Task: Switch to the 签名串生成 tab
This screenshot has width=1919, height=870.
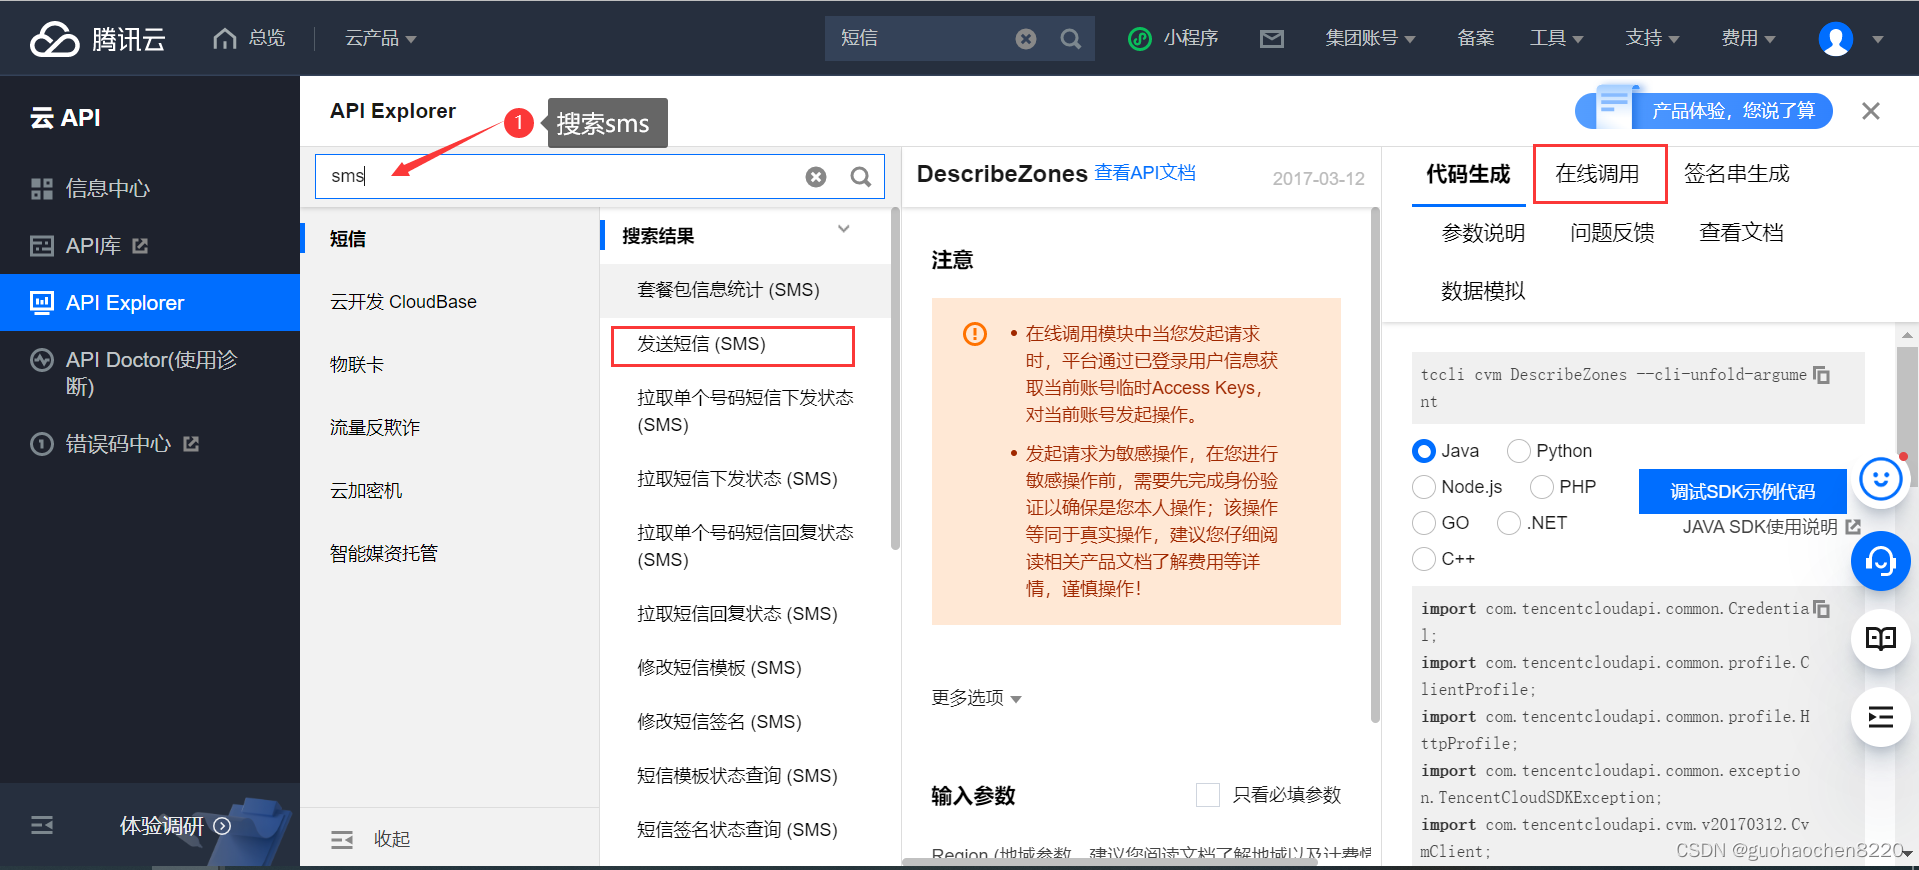Action: point(1737,174)
